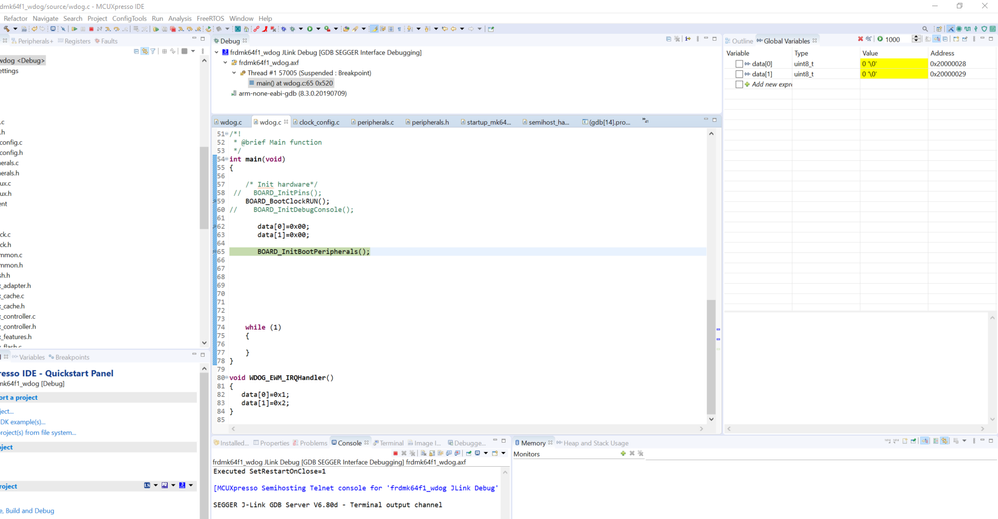Click the red Terminate button in the main toolbar
This screenshot has height=519, width=998.
click(91, 29)
